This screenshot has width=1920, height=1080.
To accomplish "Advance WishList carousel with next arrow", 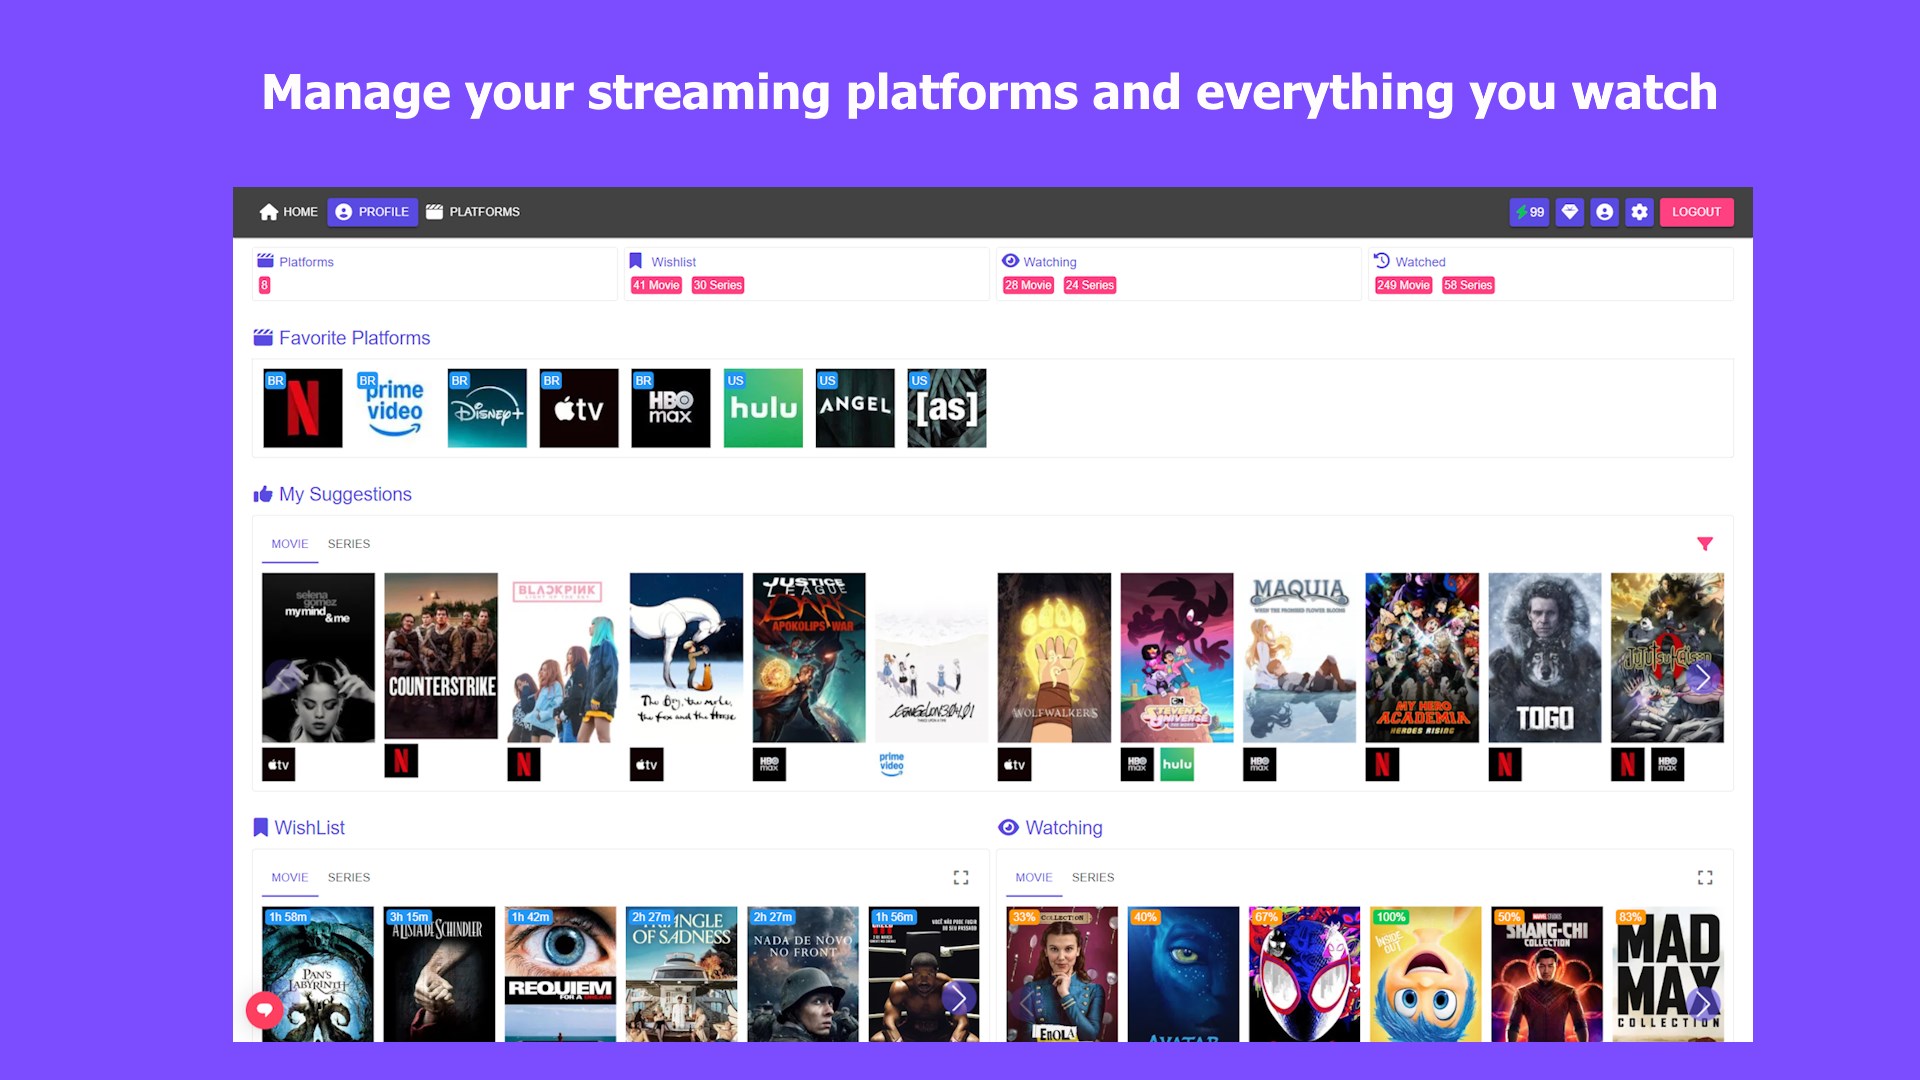I will [x=958, y=997].
